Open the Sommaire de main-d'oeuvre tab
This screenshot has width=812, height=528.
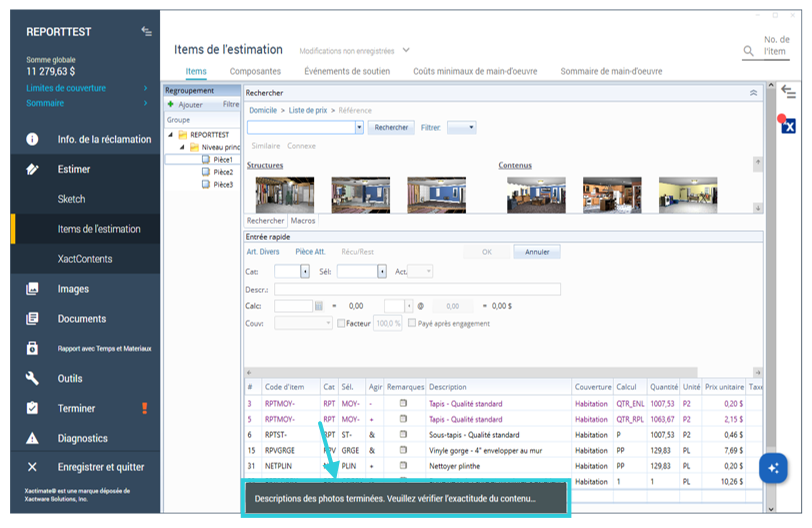tap(611, 71)
